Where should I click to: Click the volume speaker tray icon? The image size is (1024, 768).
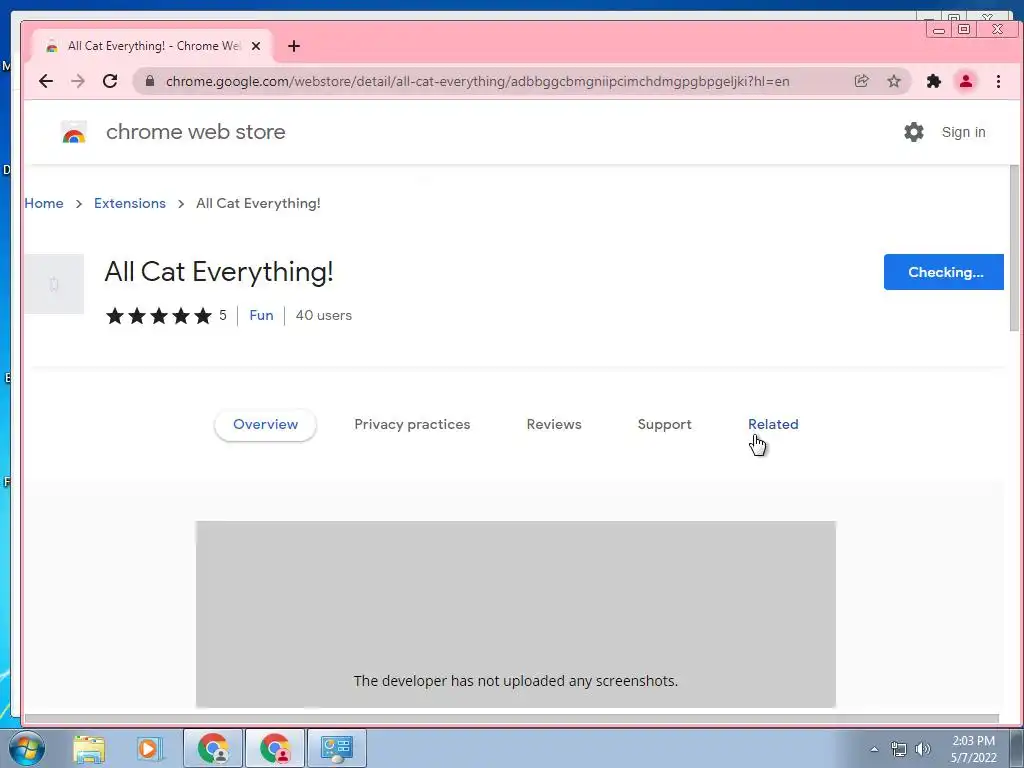pos(923,749)
